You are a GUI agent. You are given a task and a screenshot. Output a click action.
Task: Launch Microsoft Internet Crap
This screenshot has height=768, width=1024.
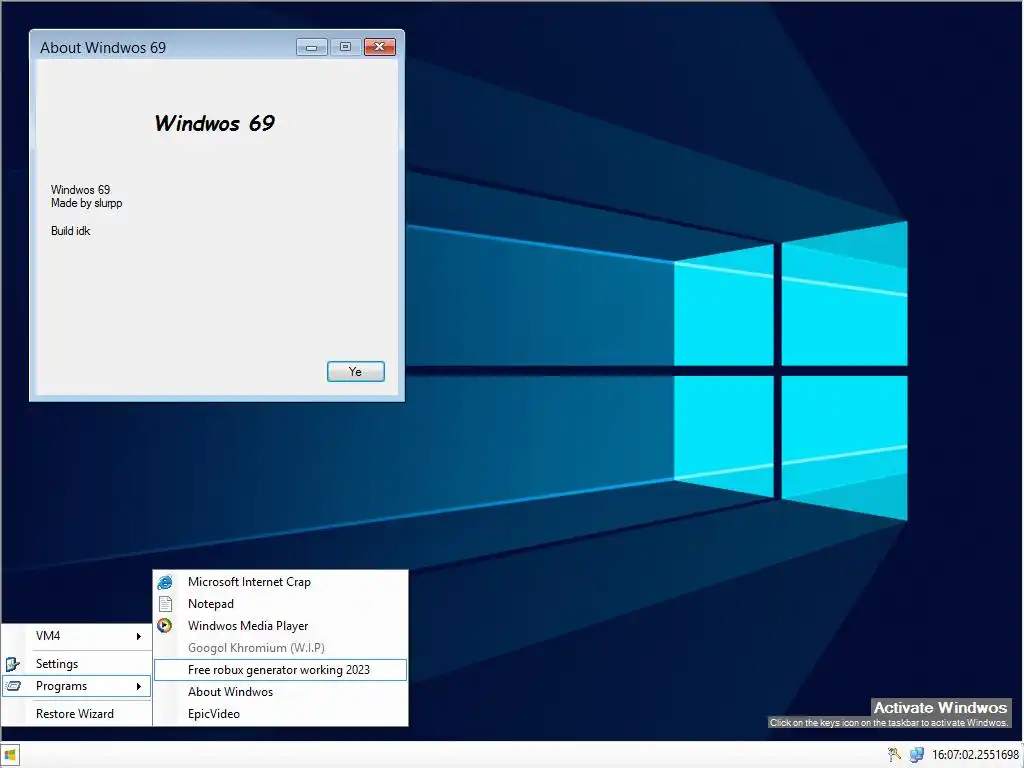(x=281, y=582)
